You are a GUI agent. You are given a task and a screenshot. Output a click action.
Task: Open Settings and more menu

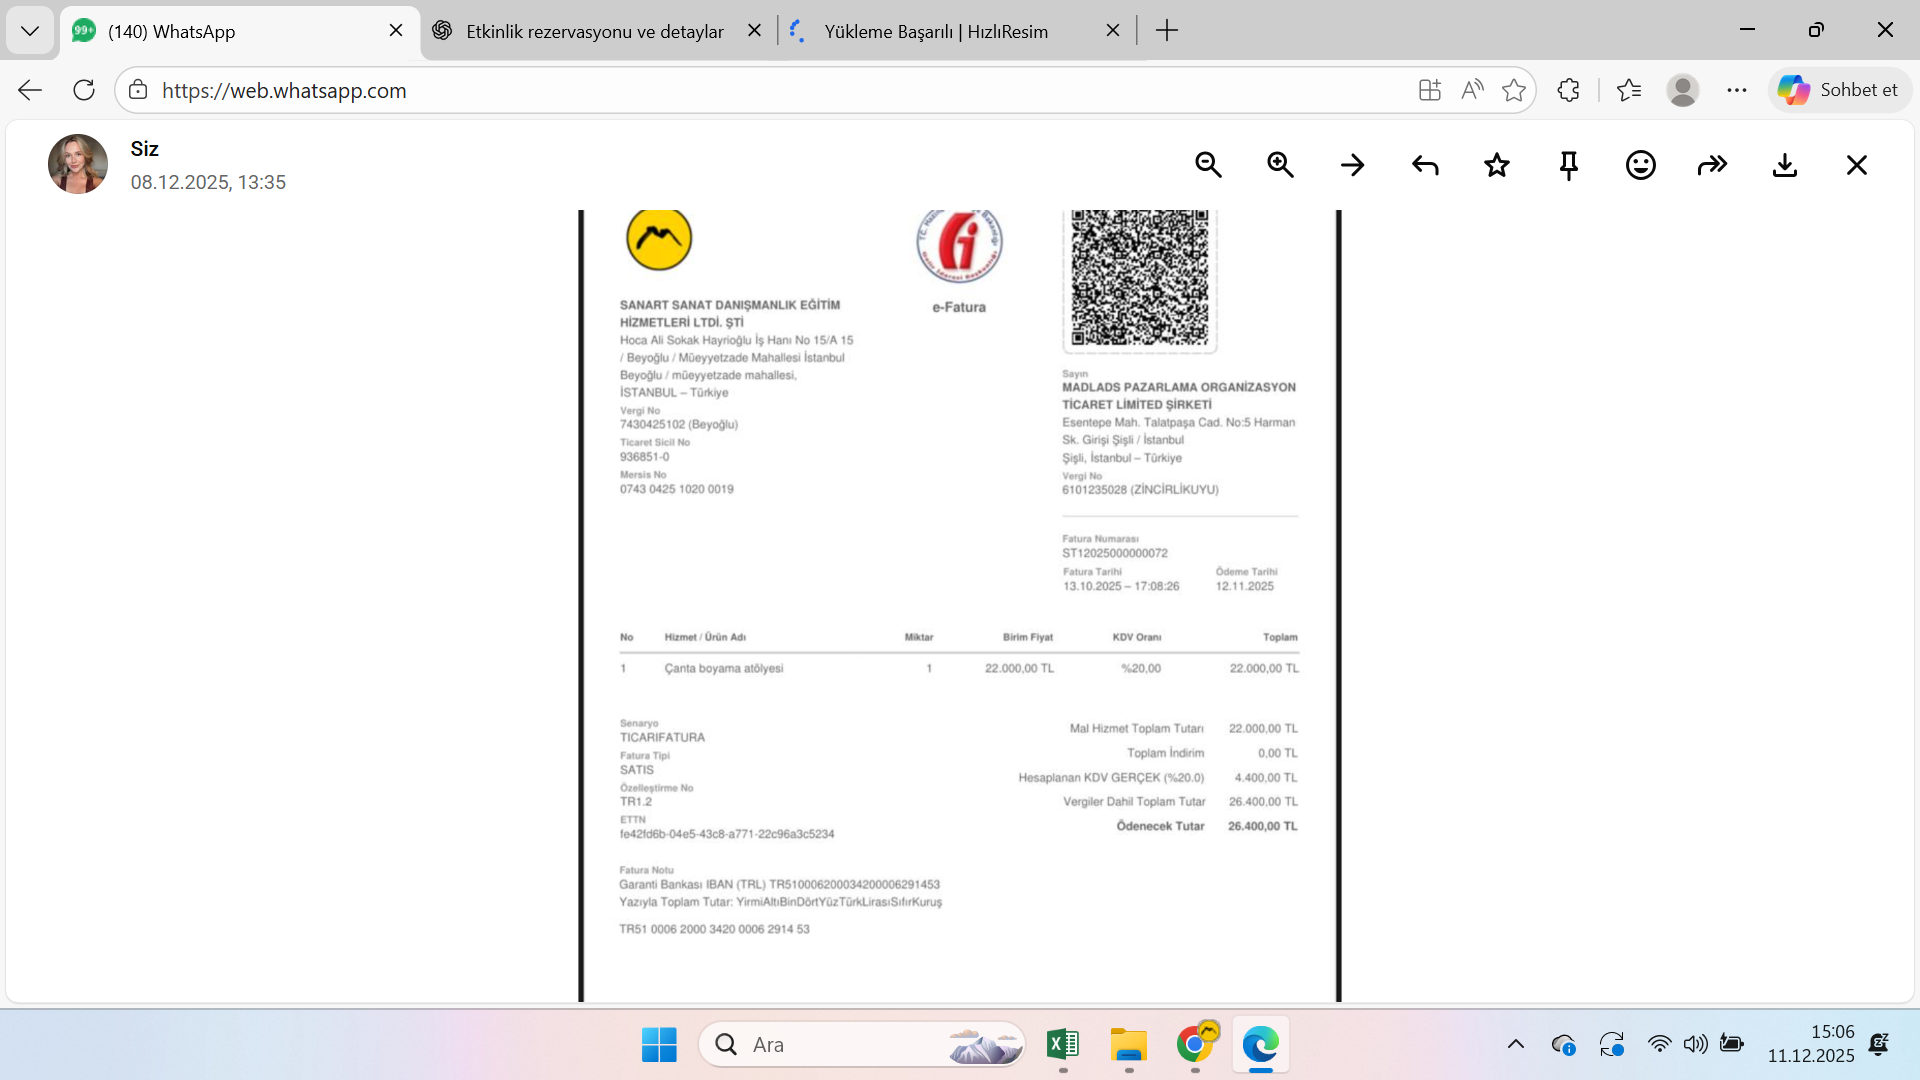(1737, 90)
